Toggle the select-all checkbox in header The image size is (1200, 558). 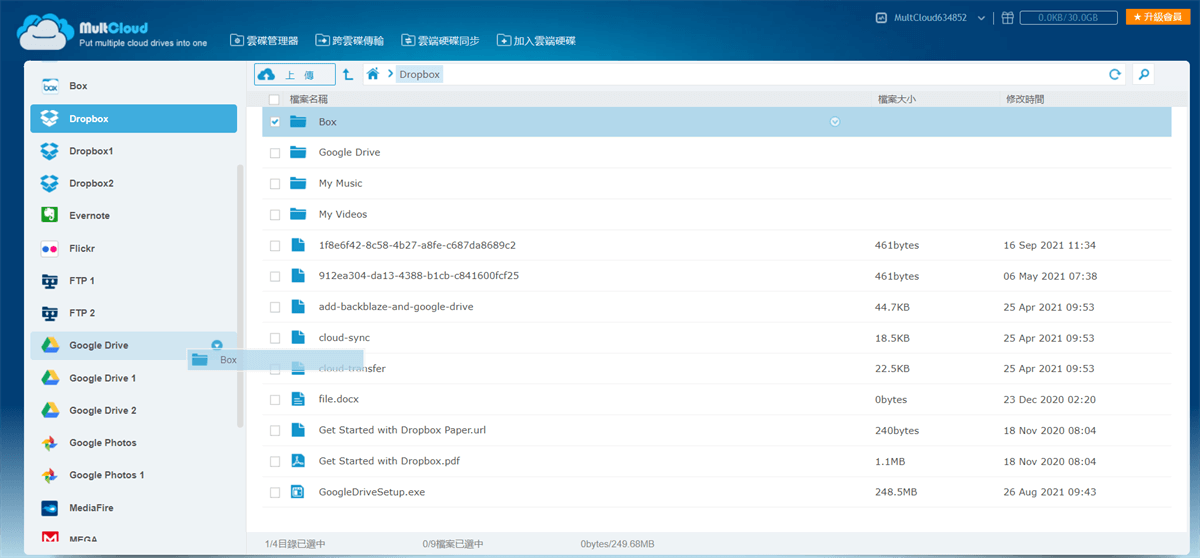click(274, 99)
